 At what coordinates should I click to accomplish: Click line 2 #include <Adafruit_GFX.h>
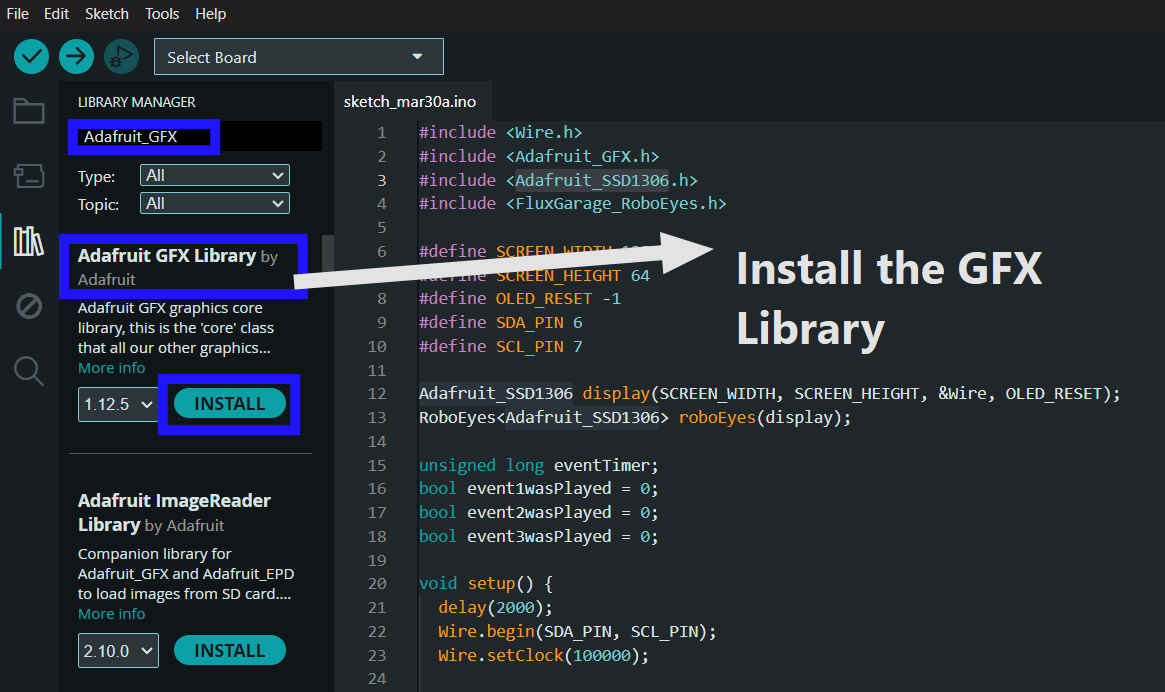pos(539,156)
